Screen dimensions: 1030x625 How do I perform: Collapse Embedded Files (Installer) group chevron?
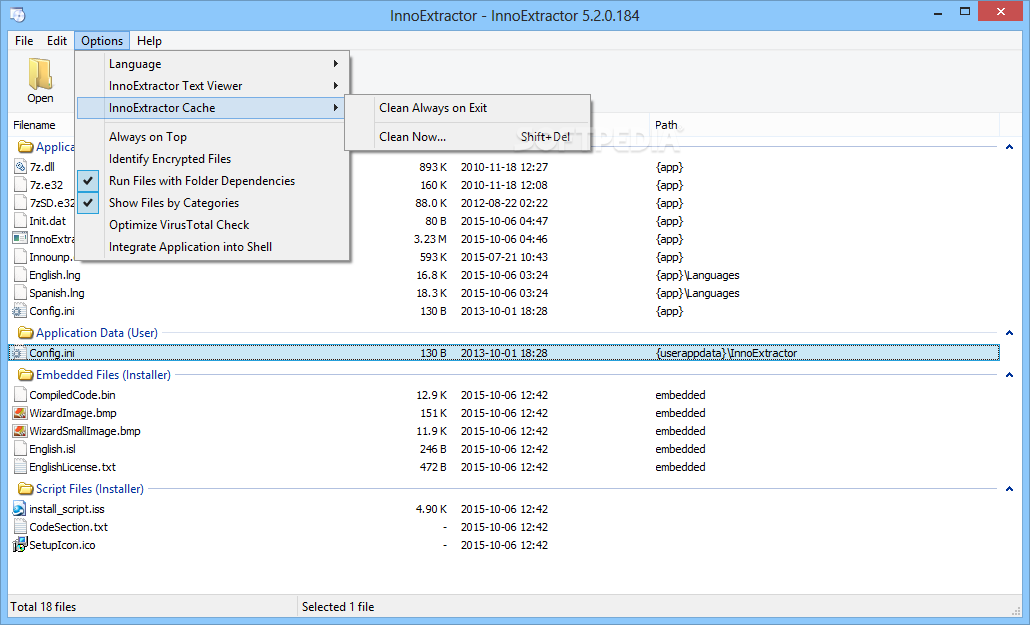1009,375
